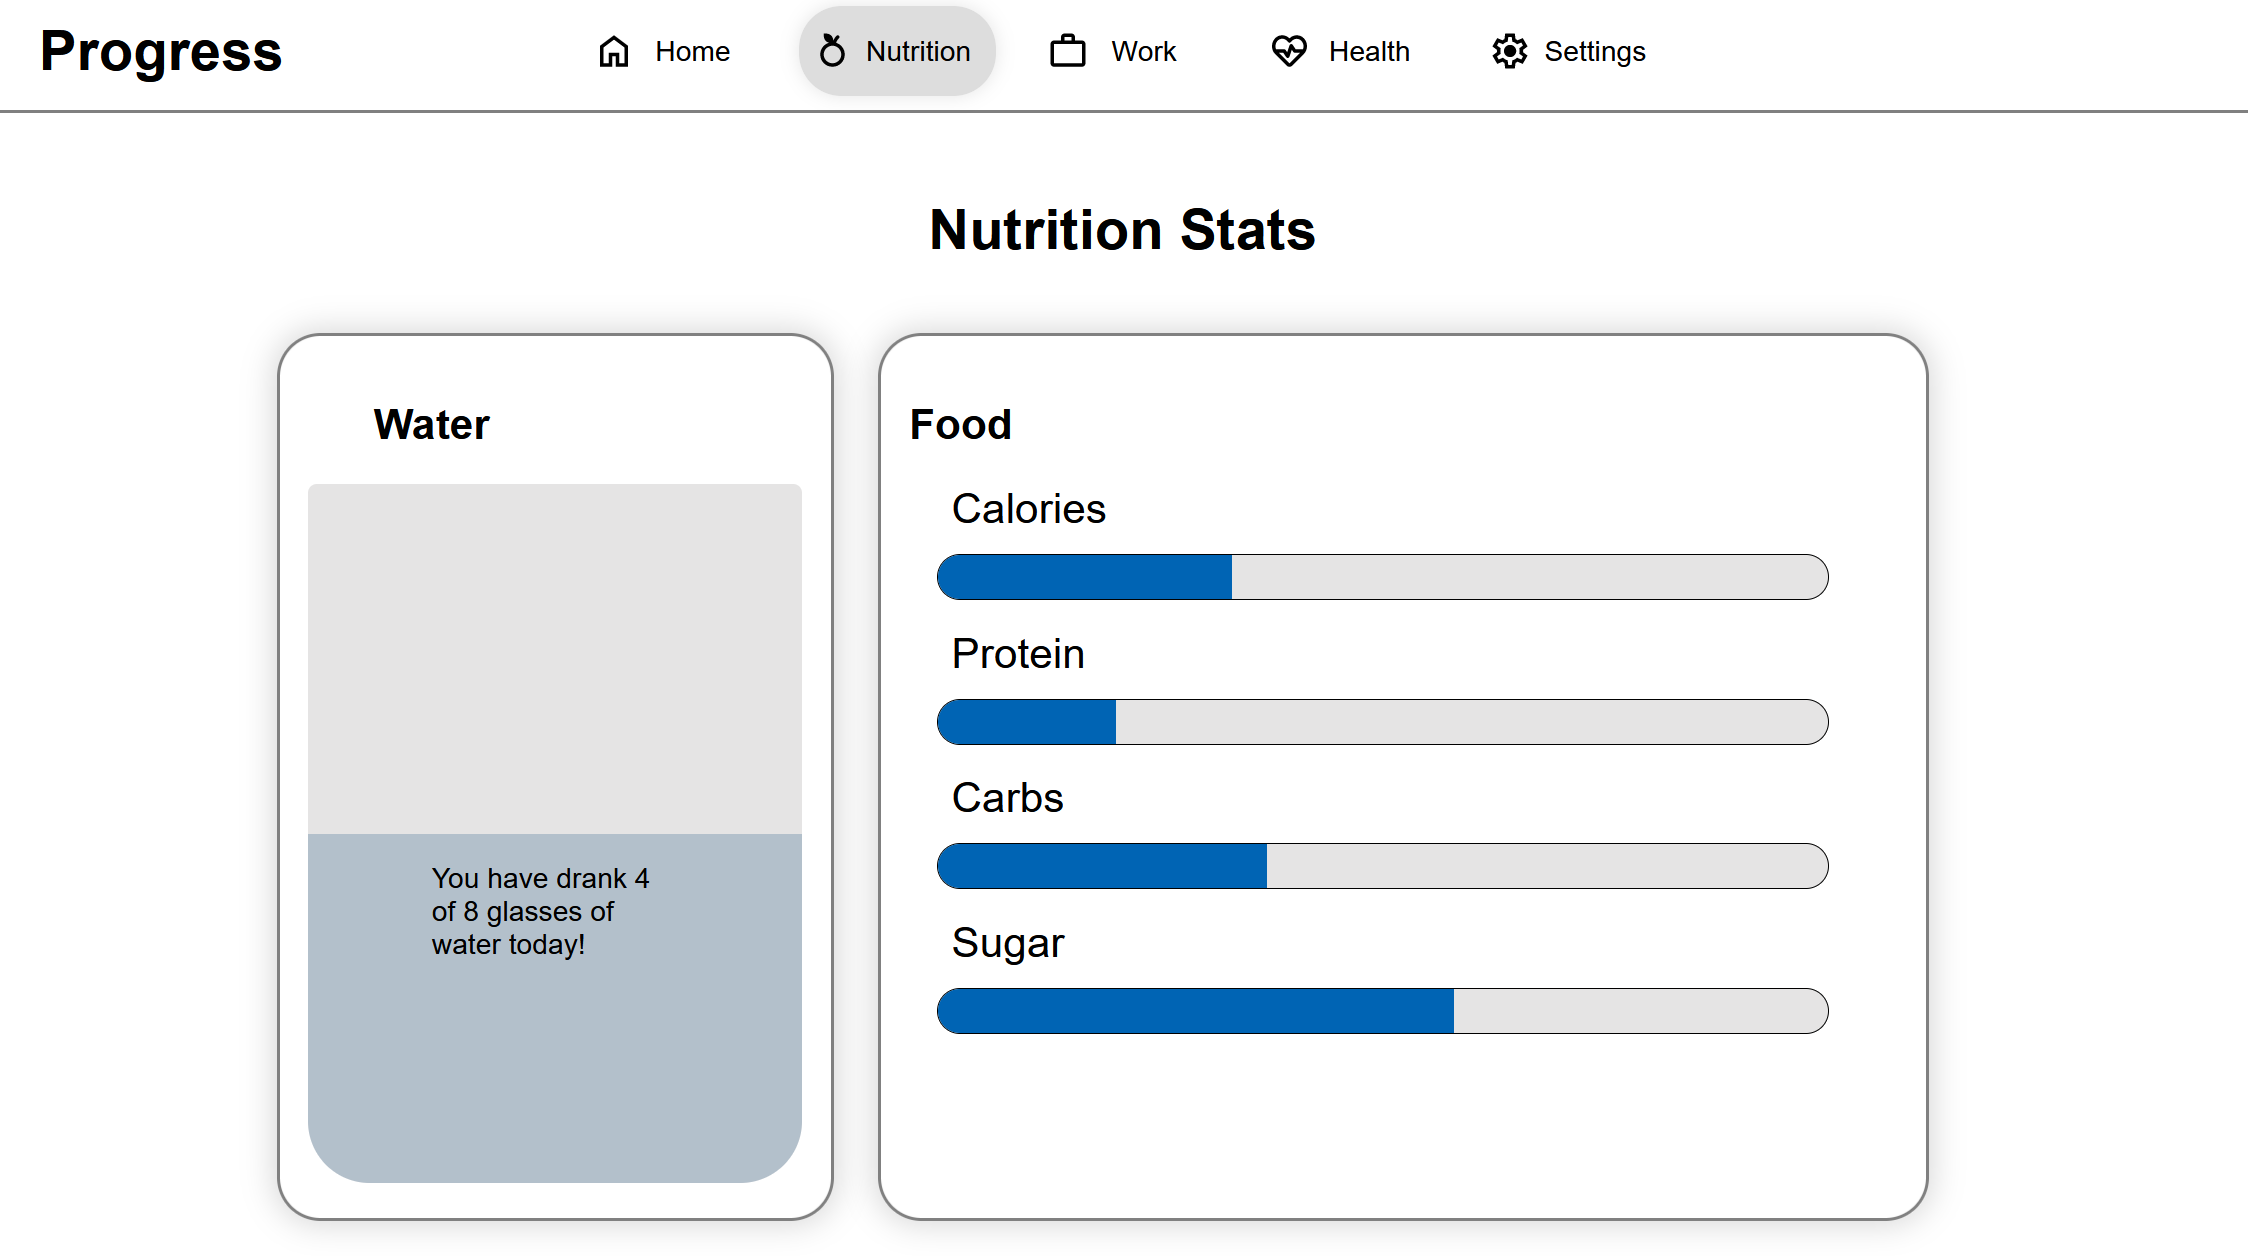The height and width of the screenshot is (1256, 2248).
Task: Open the Work section label
Action: click(1143, 51)
